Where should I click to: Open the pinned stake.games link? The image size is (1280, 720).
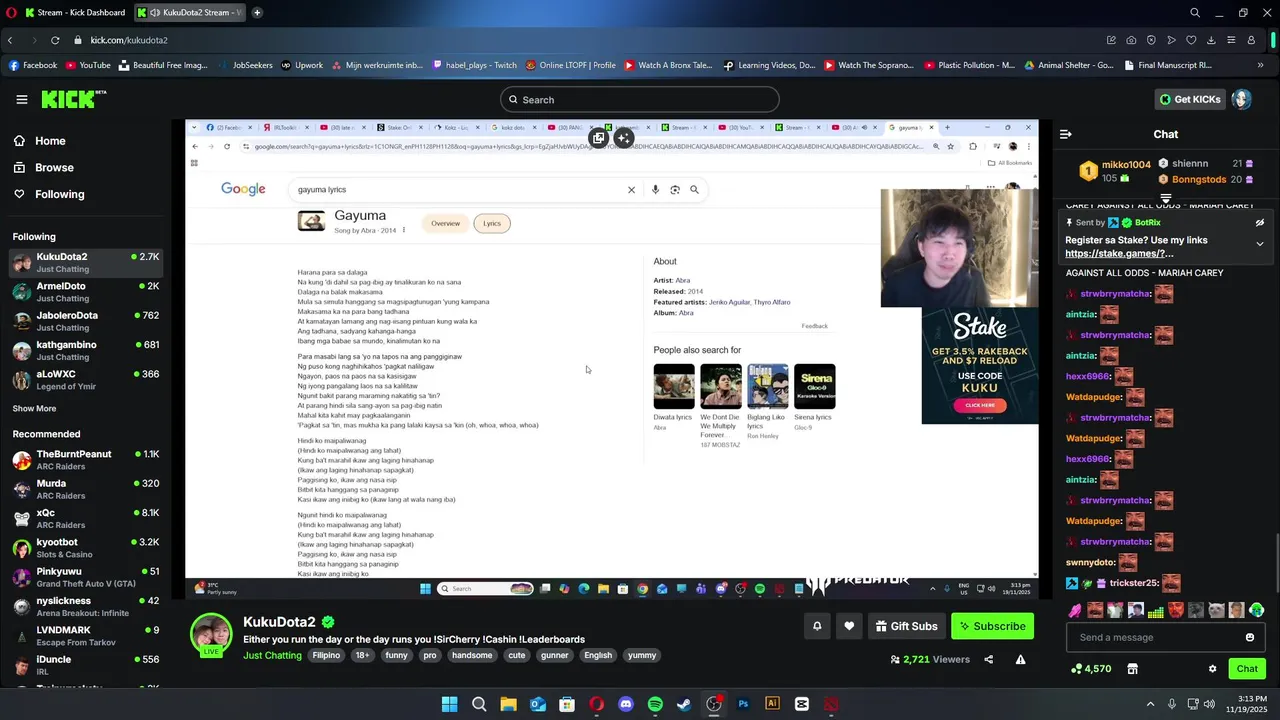(x=1119, y=254)
